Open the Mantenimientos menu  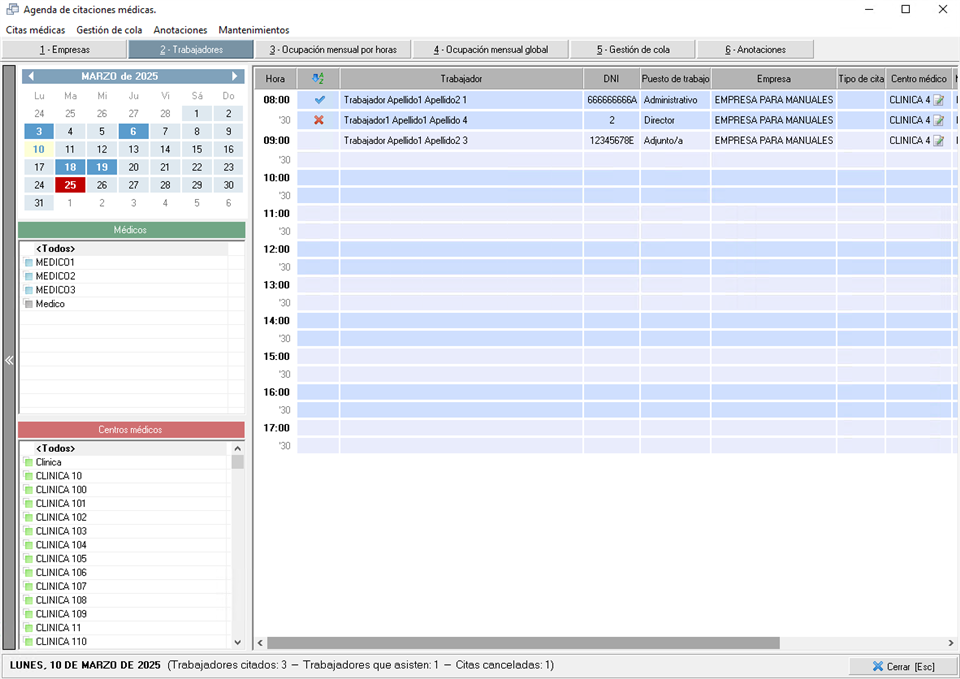click(254, 30)
